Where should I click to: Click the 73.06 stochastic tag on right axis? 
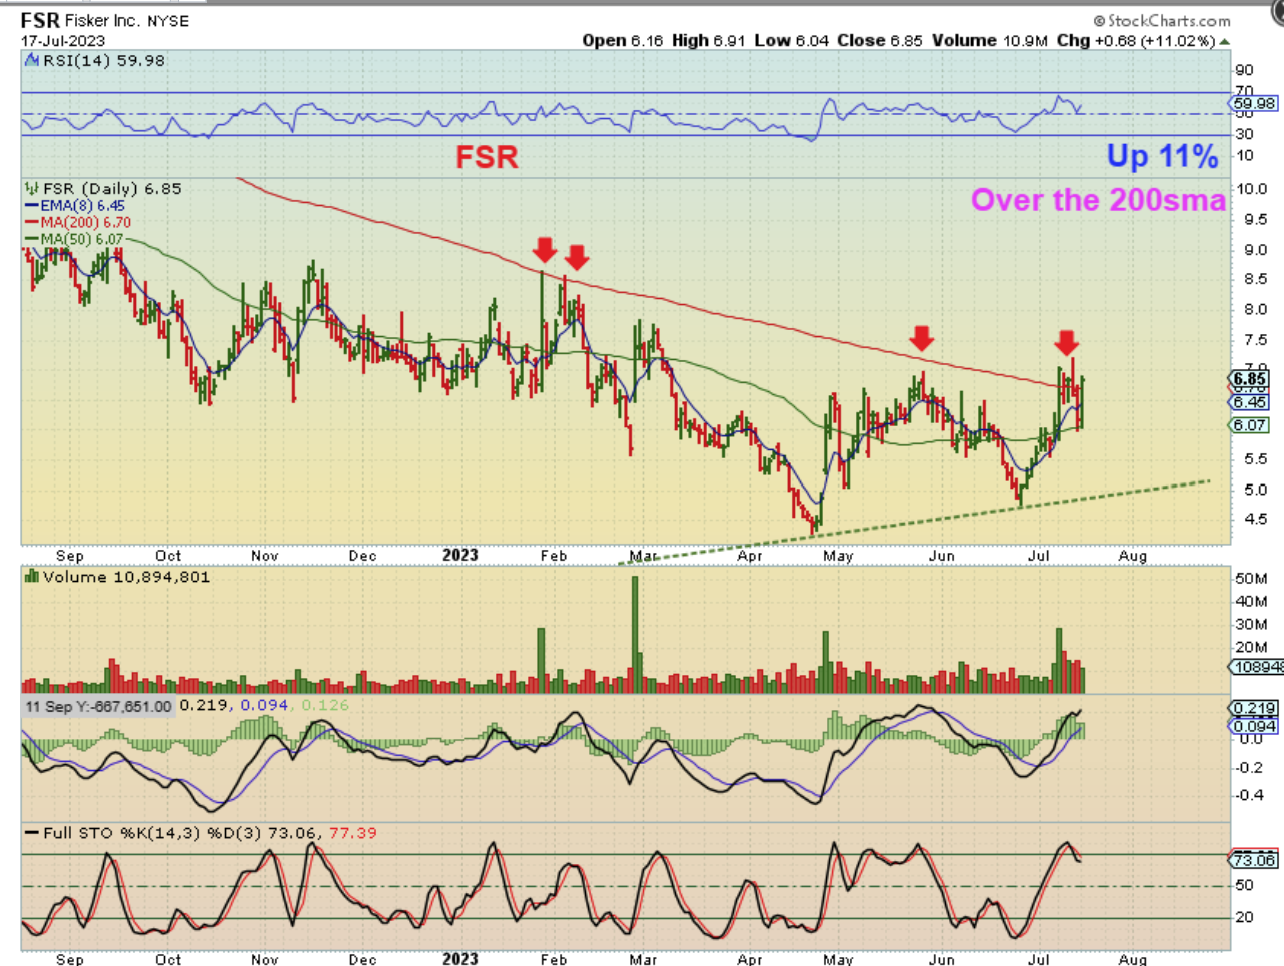1254,860
